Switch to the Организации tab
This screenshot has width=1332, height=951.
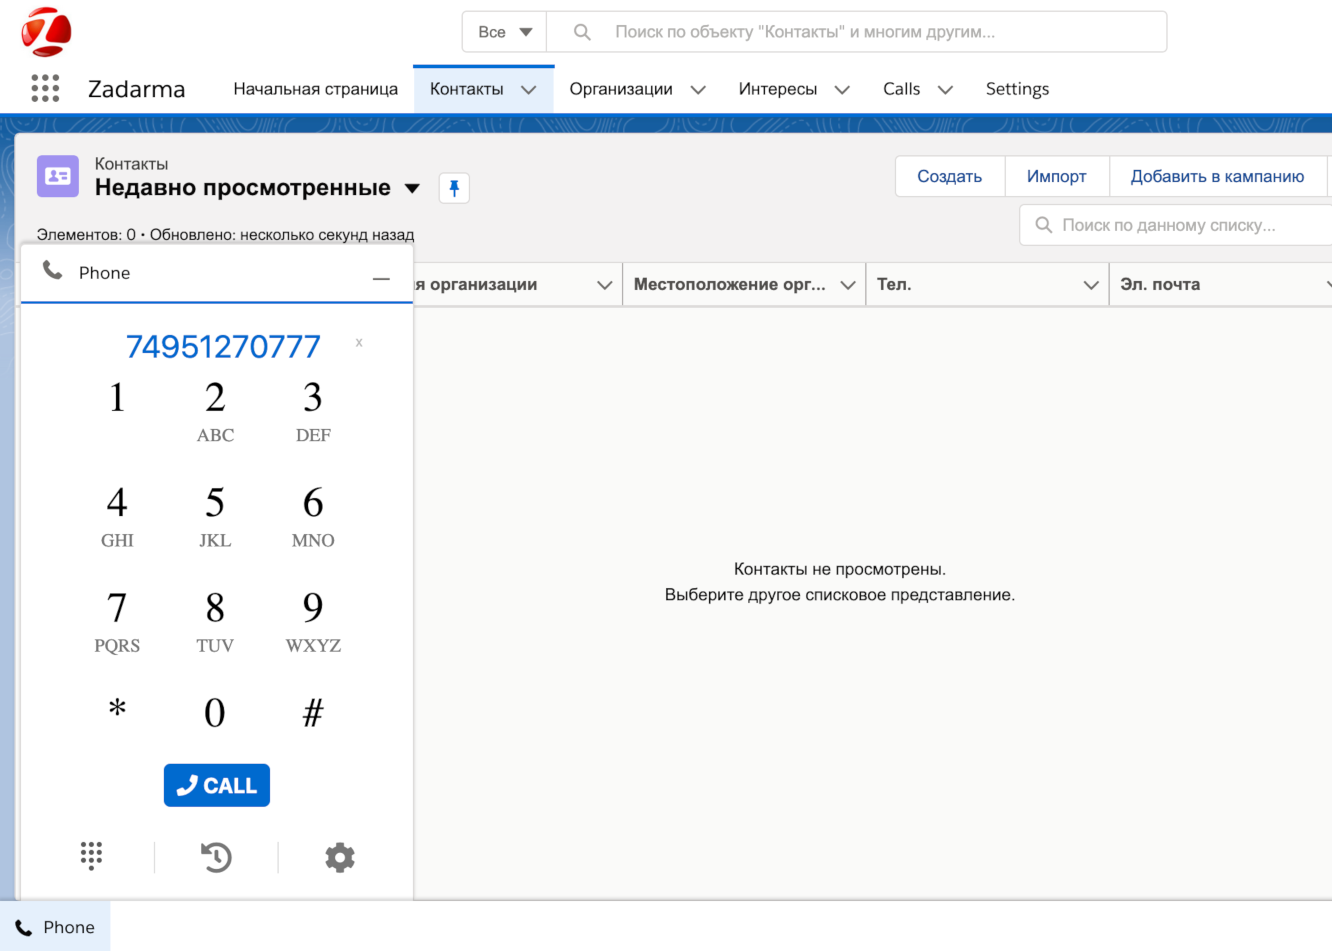[x=625, y=88]
